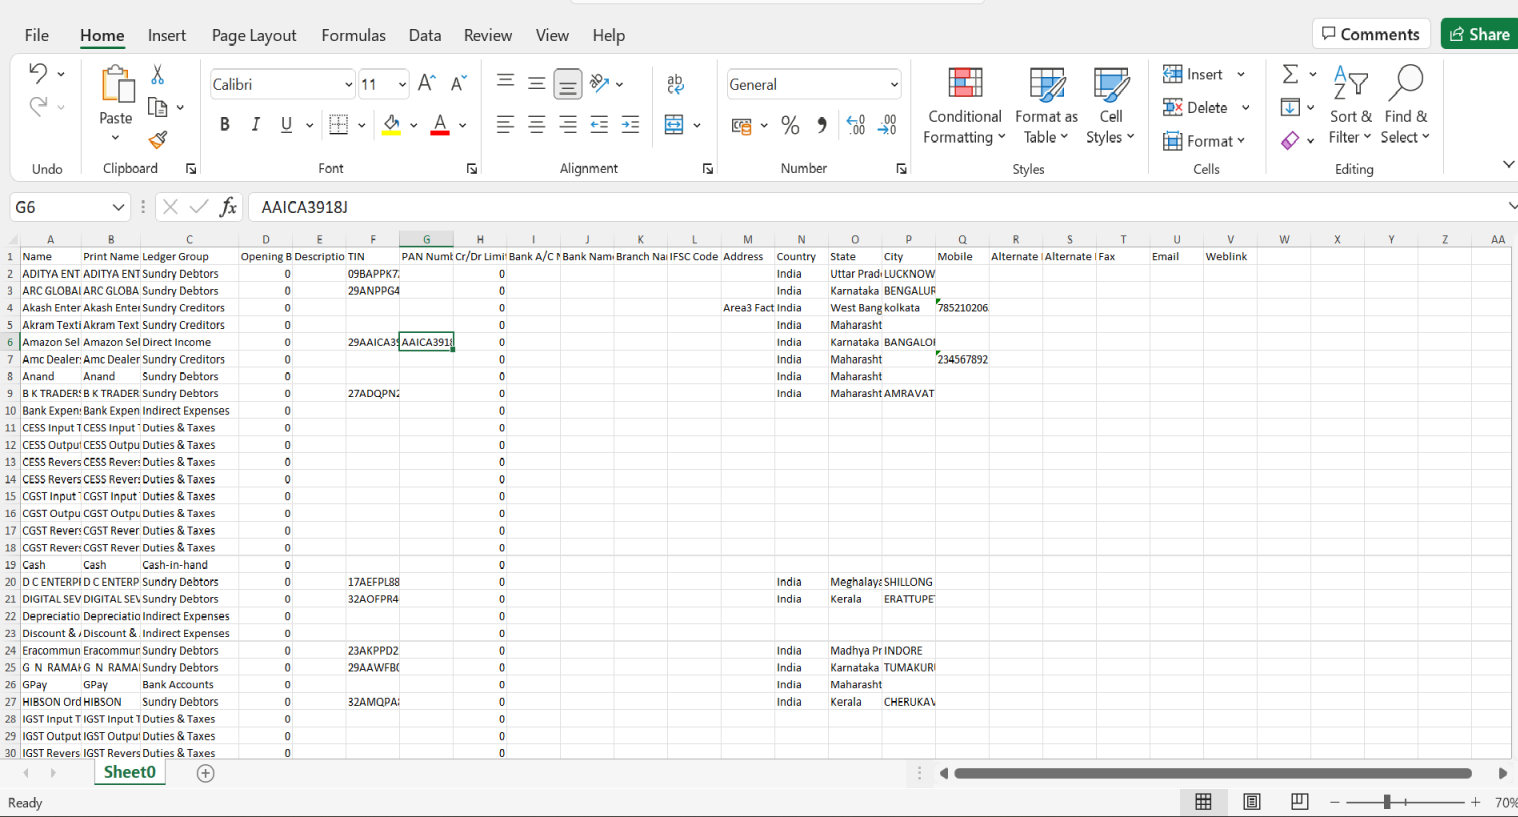
Task: Open the File menu
Action: (37, 35)
